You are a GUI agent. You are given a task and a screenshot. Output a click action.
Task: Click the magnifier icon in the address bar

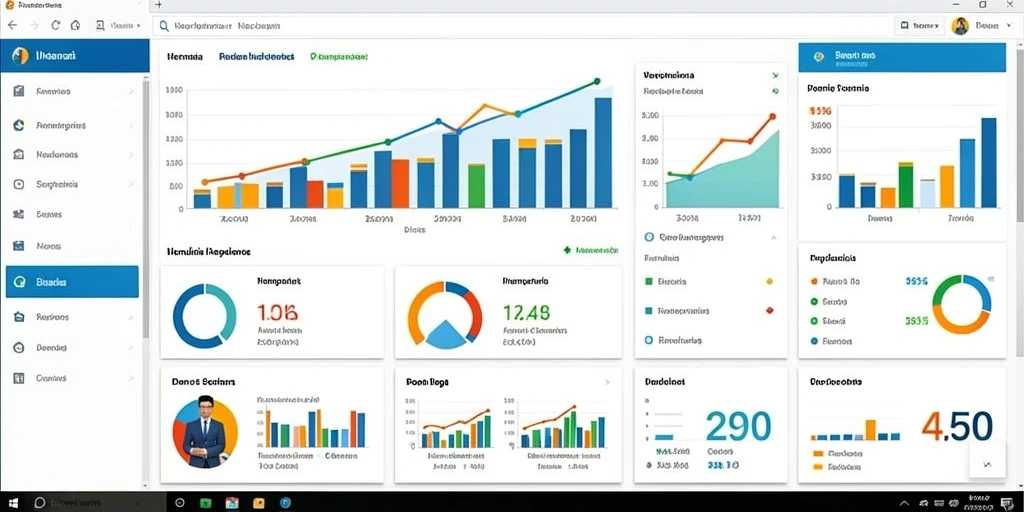[163, 26]
